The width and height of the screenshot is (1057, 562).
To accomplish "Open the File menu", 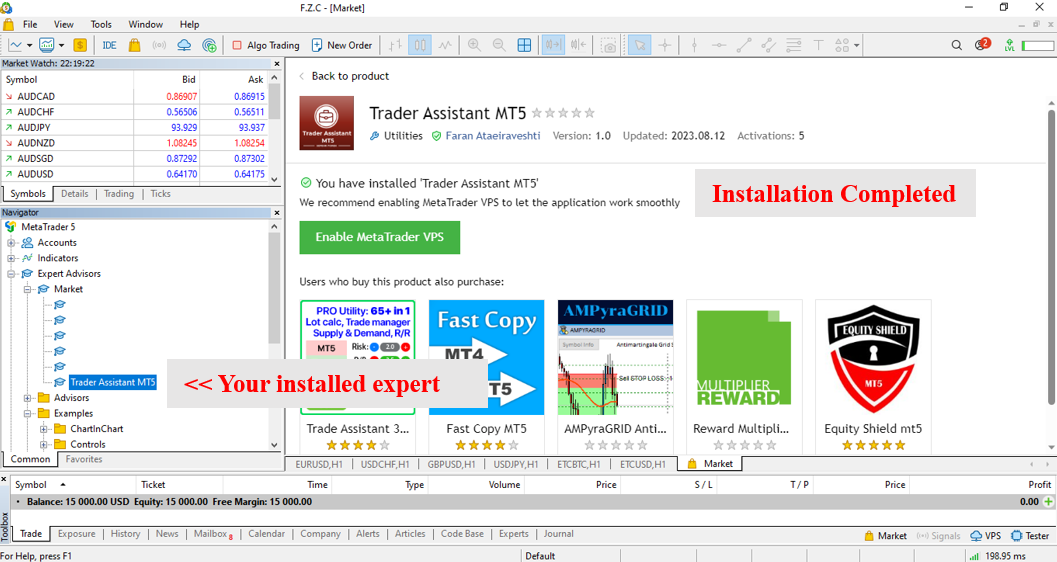I will tap(30, 24).
